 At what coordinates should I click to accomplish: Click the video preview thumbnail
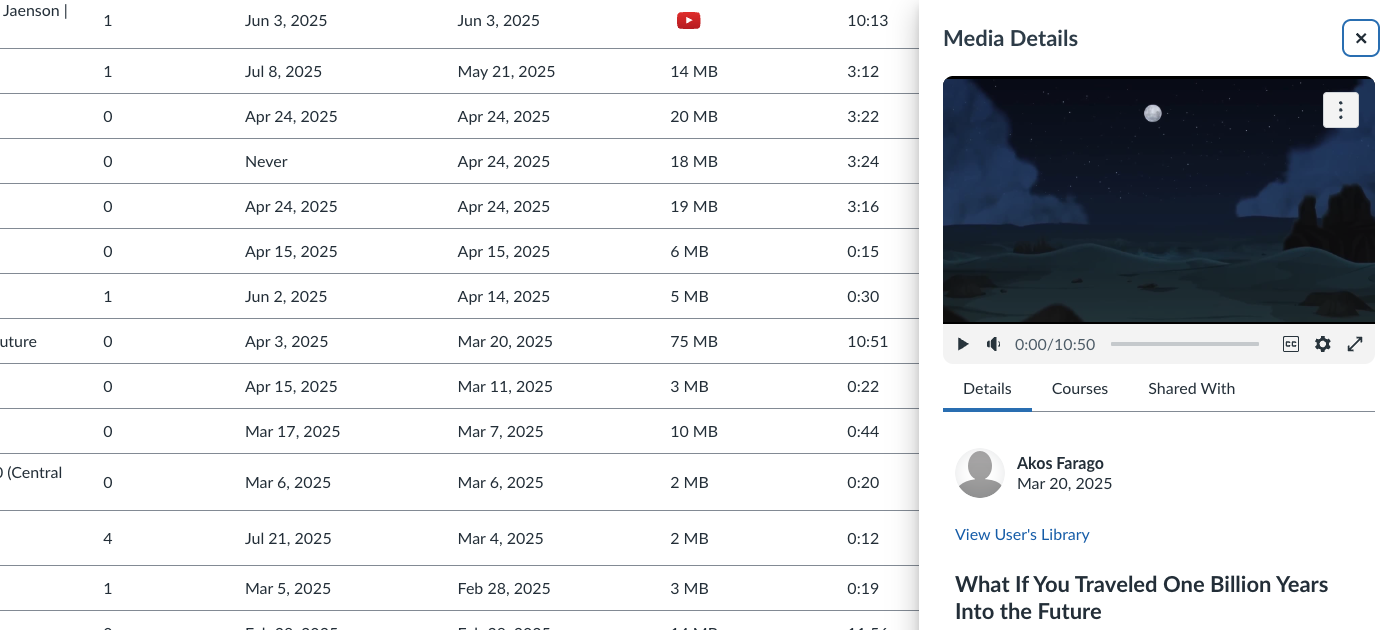1158,200
